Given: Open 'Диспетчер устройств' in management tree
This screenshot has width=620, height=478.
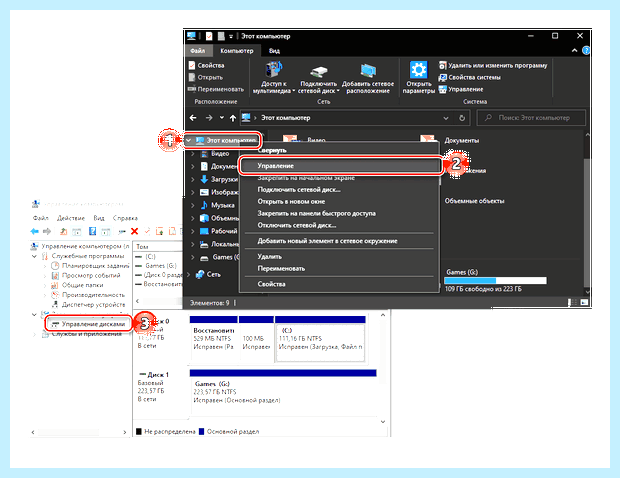Looking at the screenshot, I should 93,304.
